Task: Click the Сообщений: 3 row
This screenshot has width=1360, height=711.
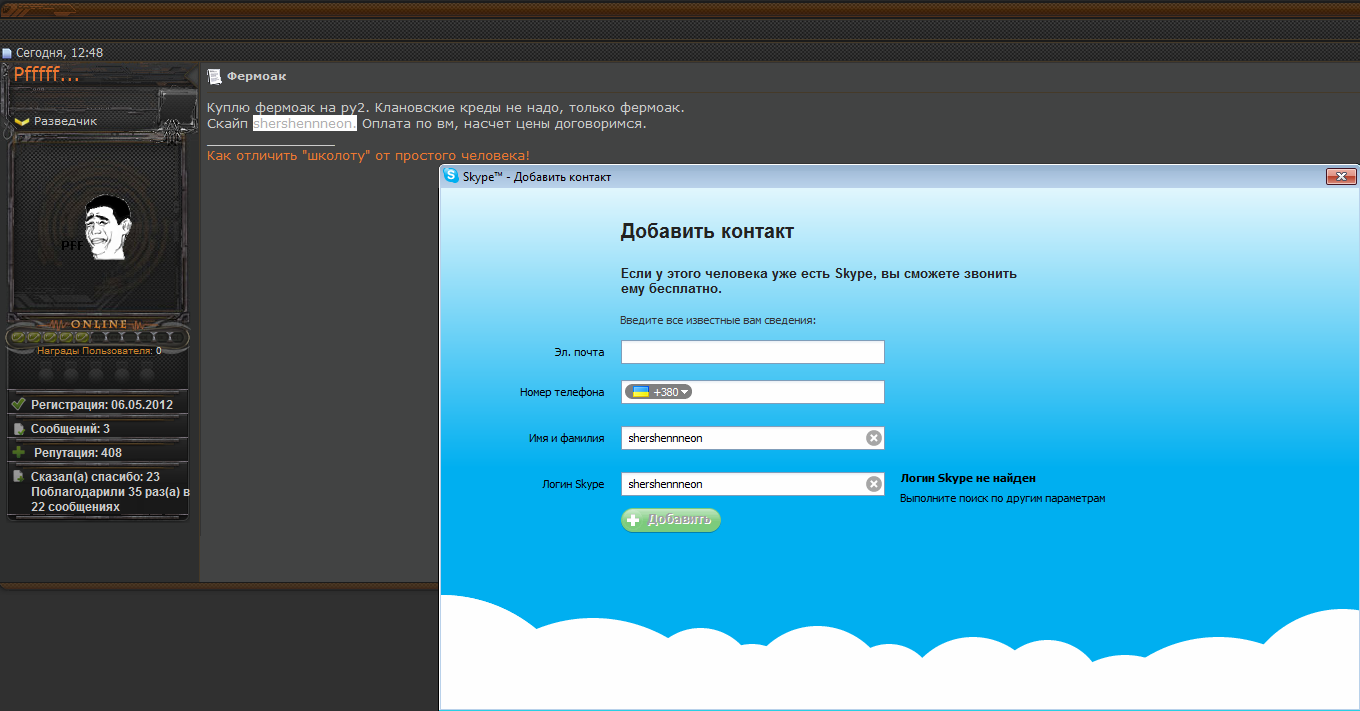Action: [x=98, y=428]
